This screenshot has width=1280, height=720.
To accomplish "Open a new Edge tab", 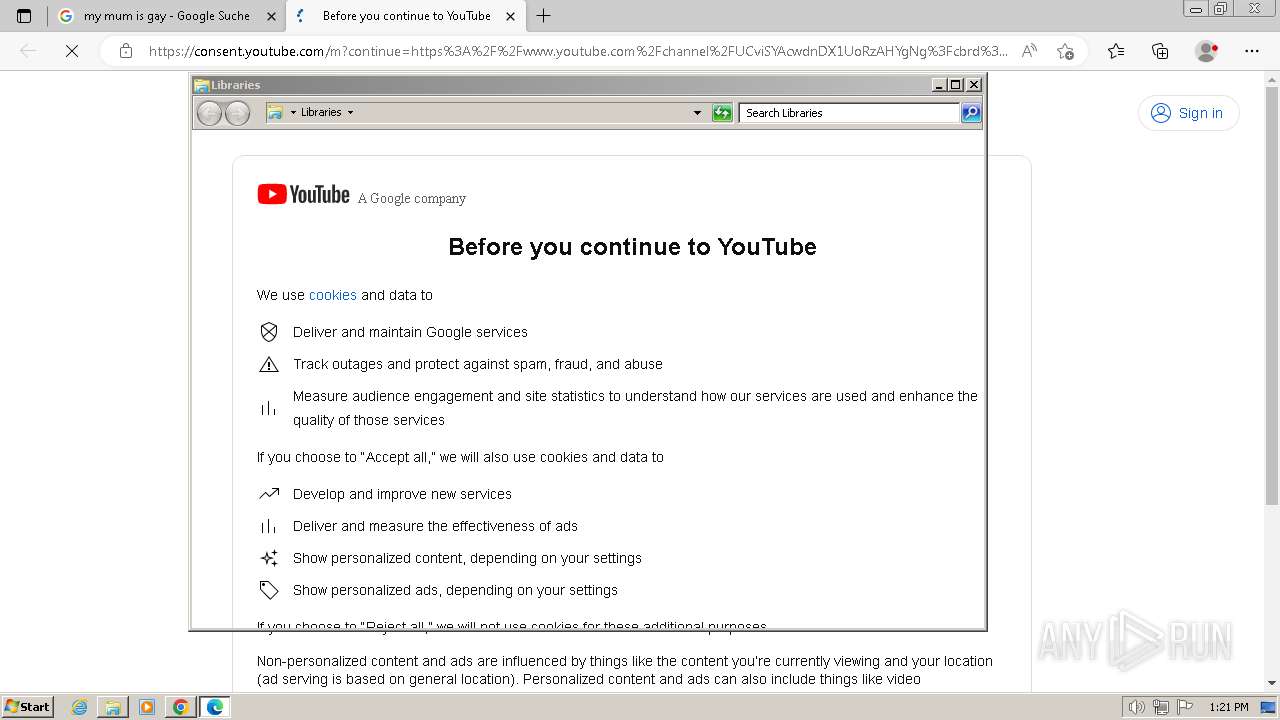I will 543,16.
